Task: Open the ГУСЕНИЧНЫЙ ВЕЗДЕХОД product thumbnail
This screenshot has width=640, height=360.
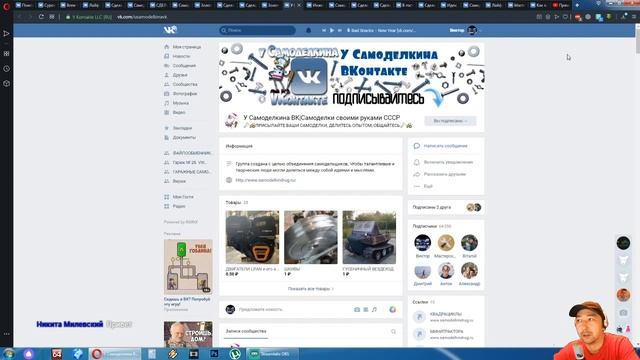Action: (369, 237)
